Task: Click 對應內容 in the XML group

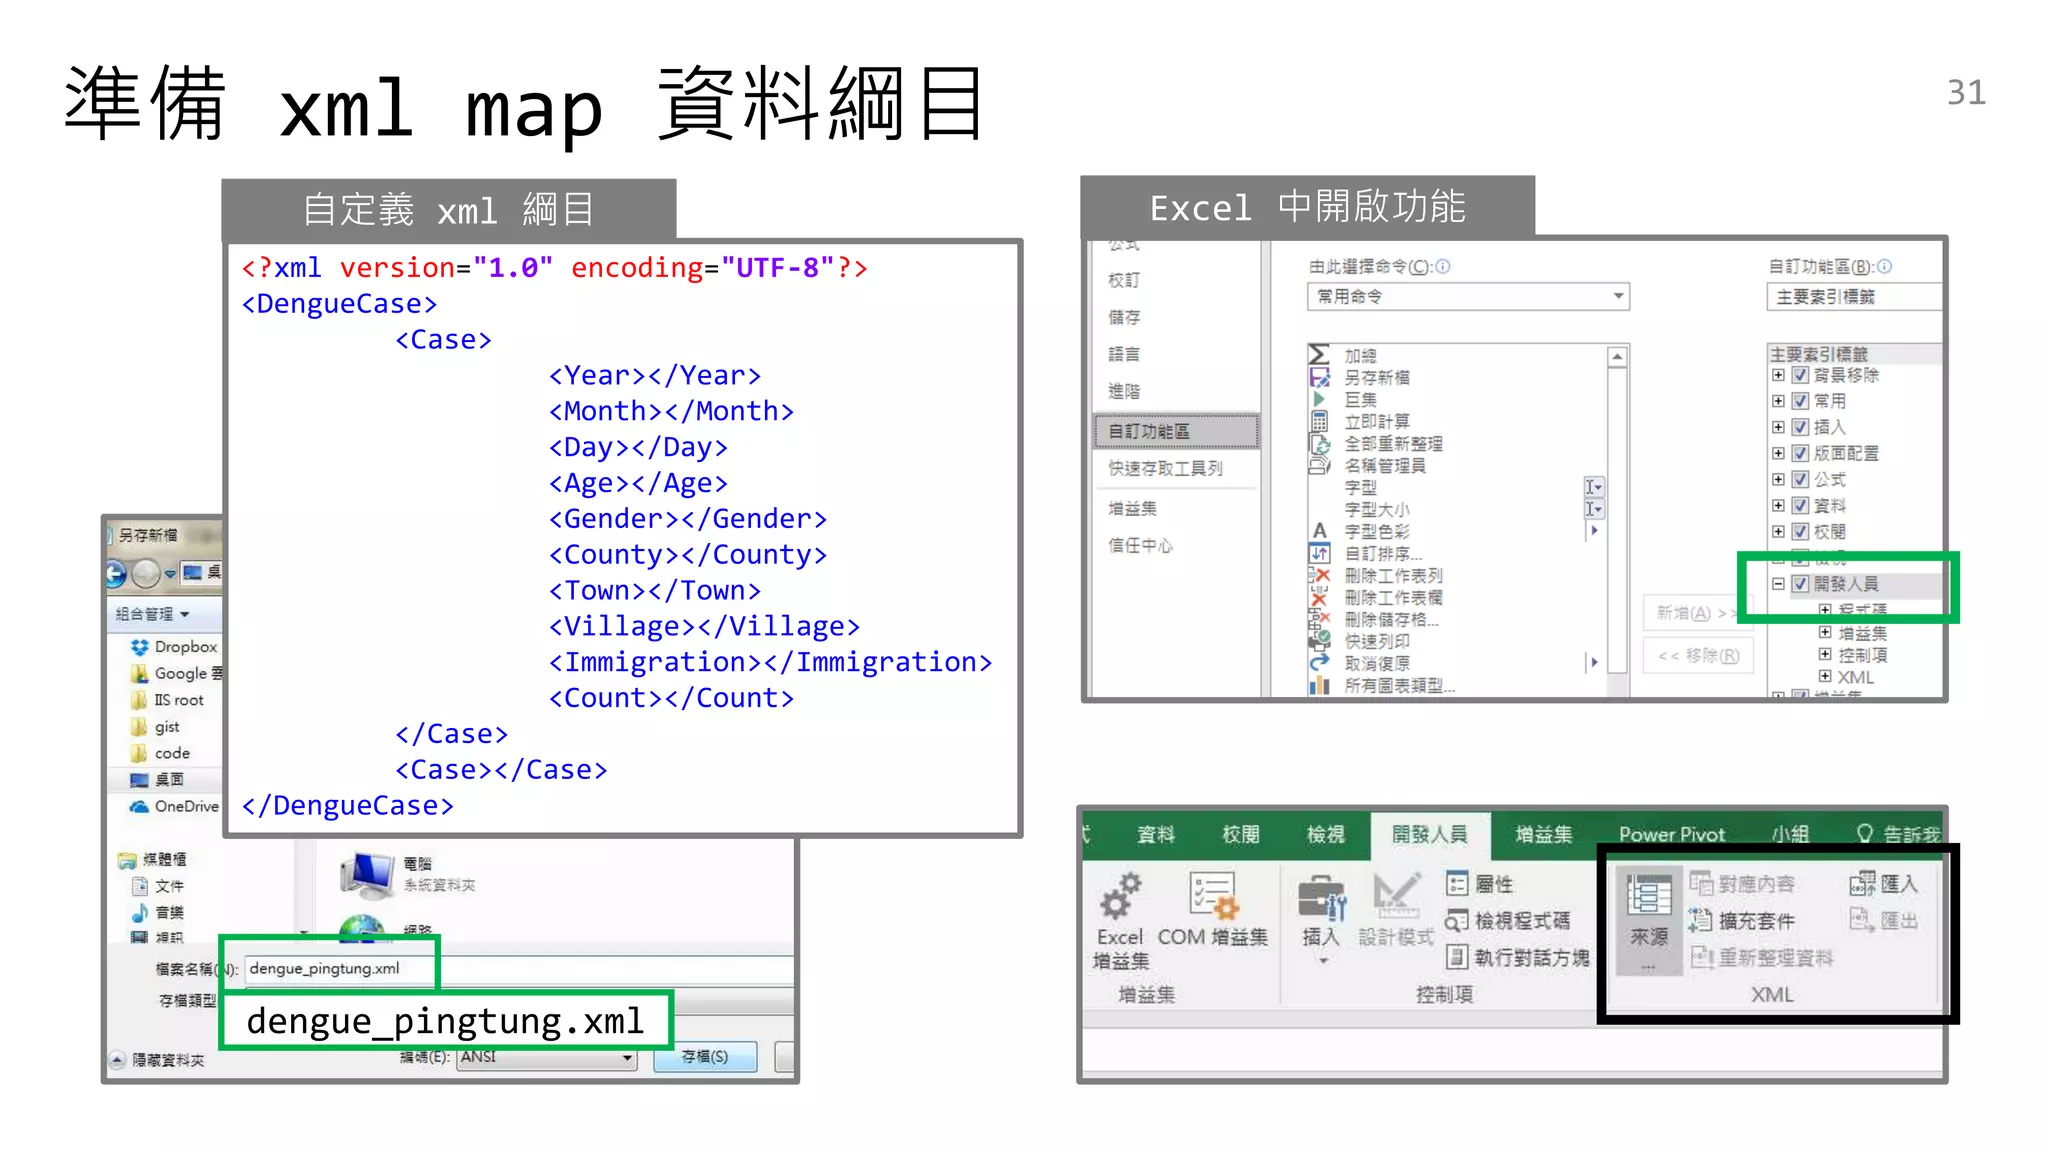Action: 1742,884
